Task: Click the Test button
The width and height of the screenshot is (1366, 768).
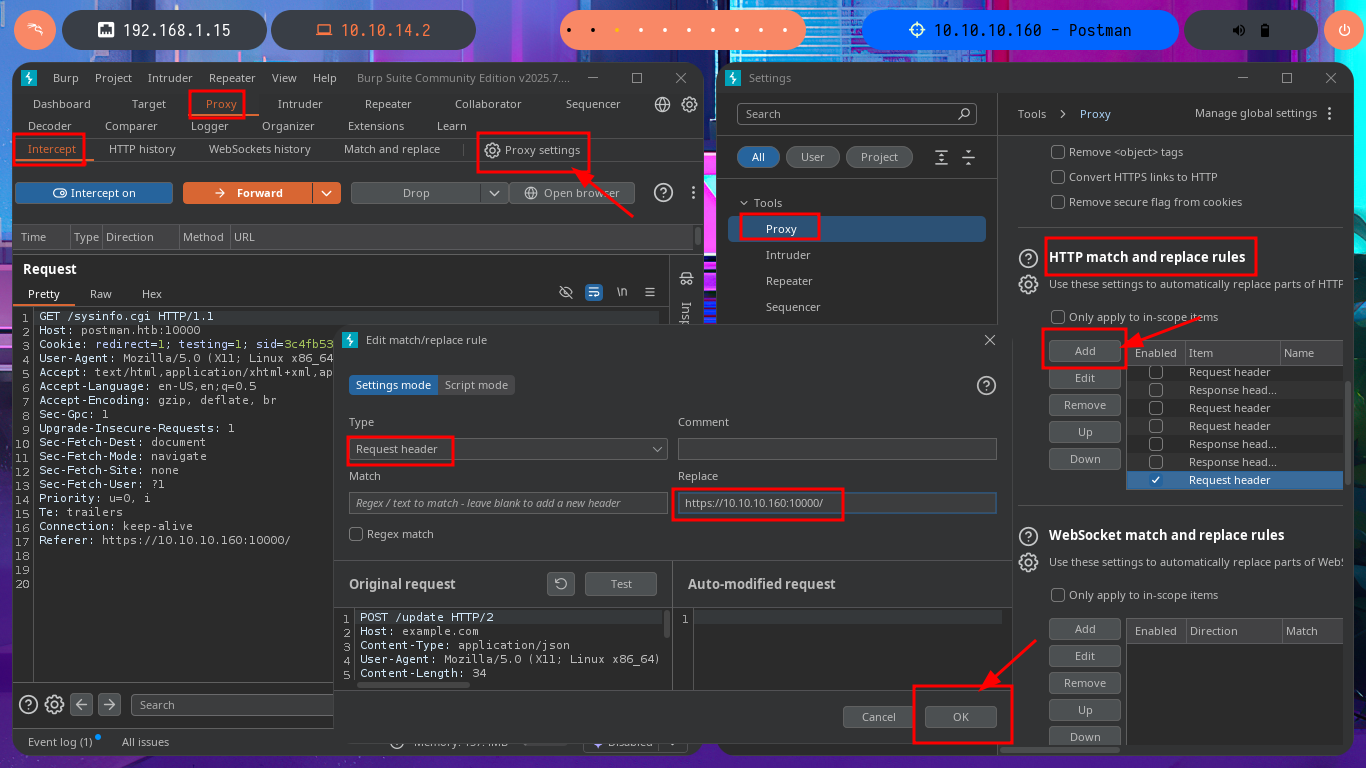Action: coord(621,584)
